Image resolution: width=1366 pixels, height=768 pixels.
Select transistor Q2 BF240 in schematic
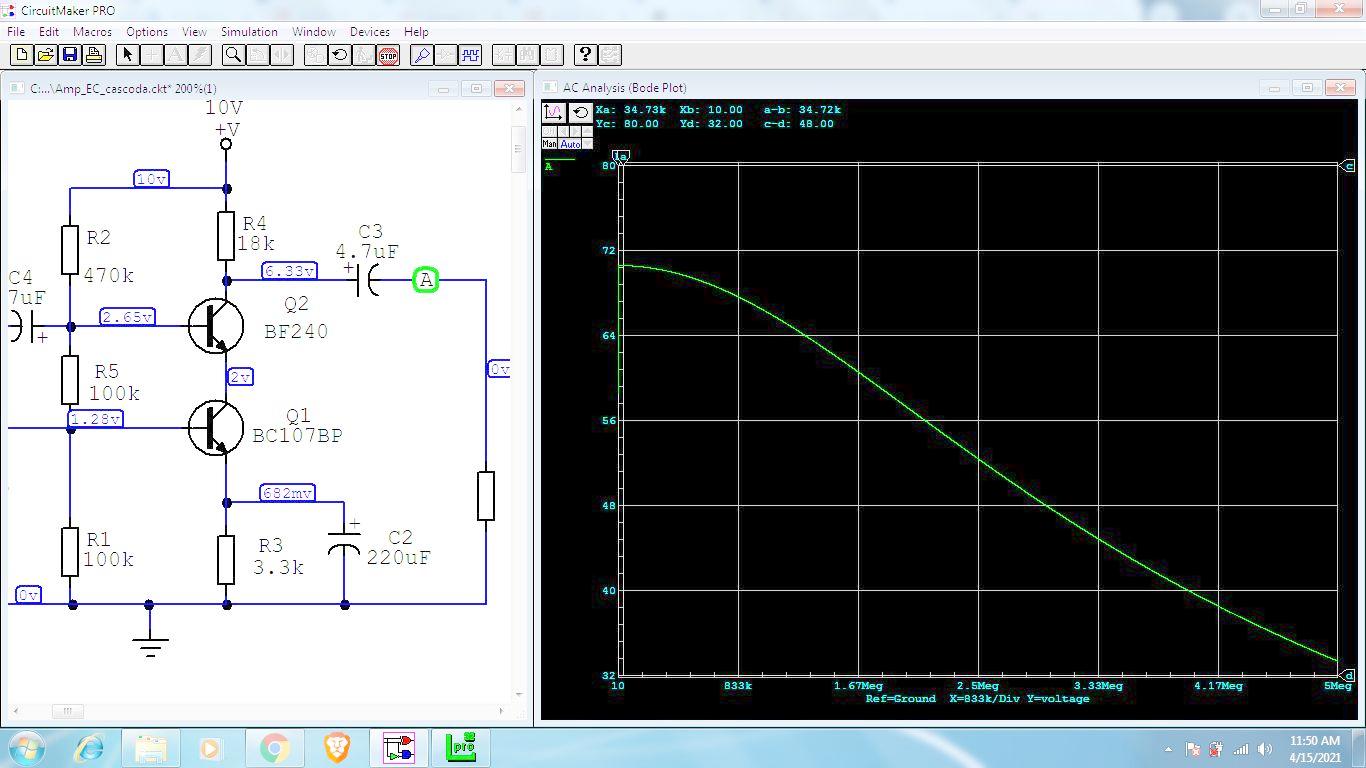(x=216, y=326)
